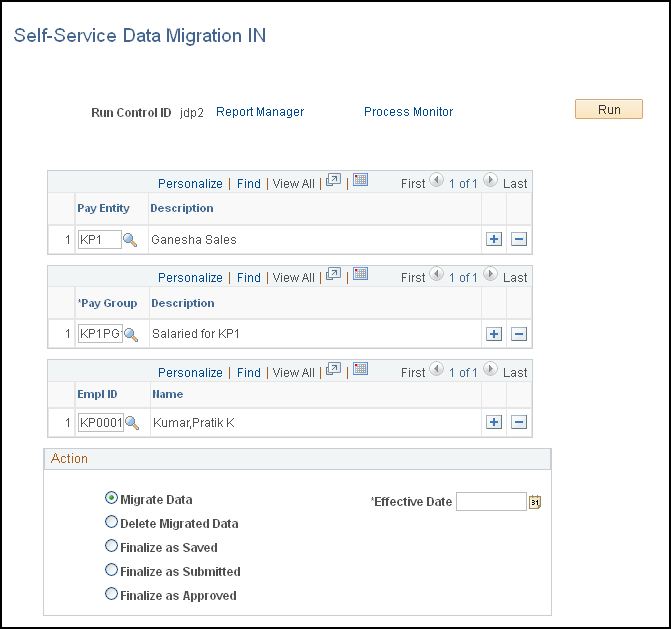Add a row after Pay Entity KP1
Image resolution: width=671 pixels, height=629 pixels.
493,240
